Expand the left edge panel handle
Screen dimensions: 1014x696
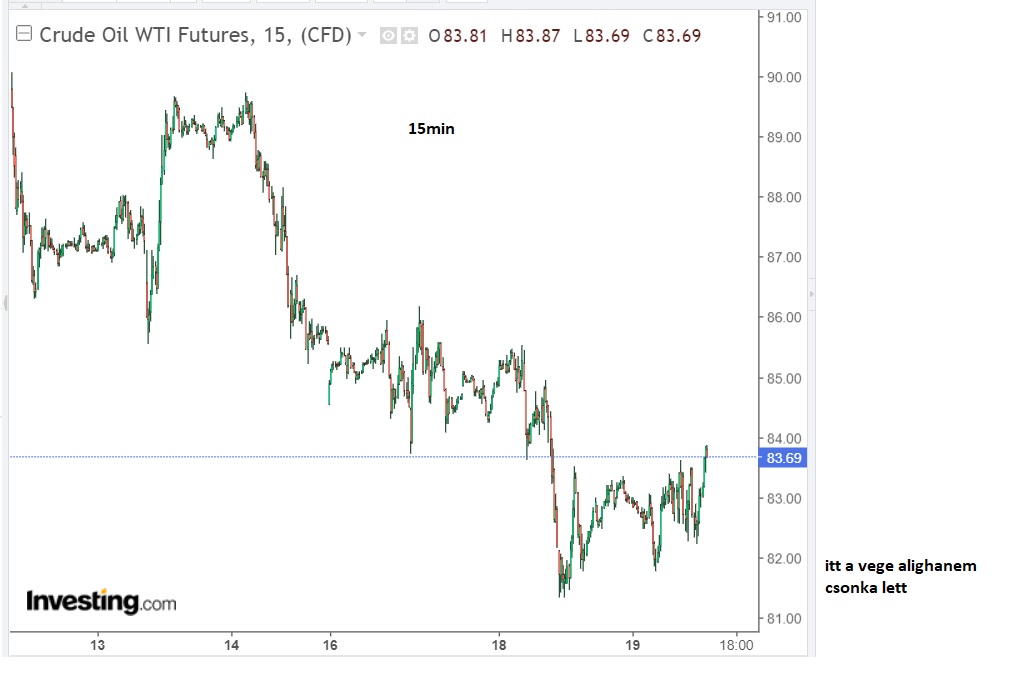tap(5, 302)
